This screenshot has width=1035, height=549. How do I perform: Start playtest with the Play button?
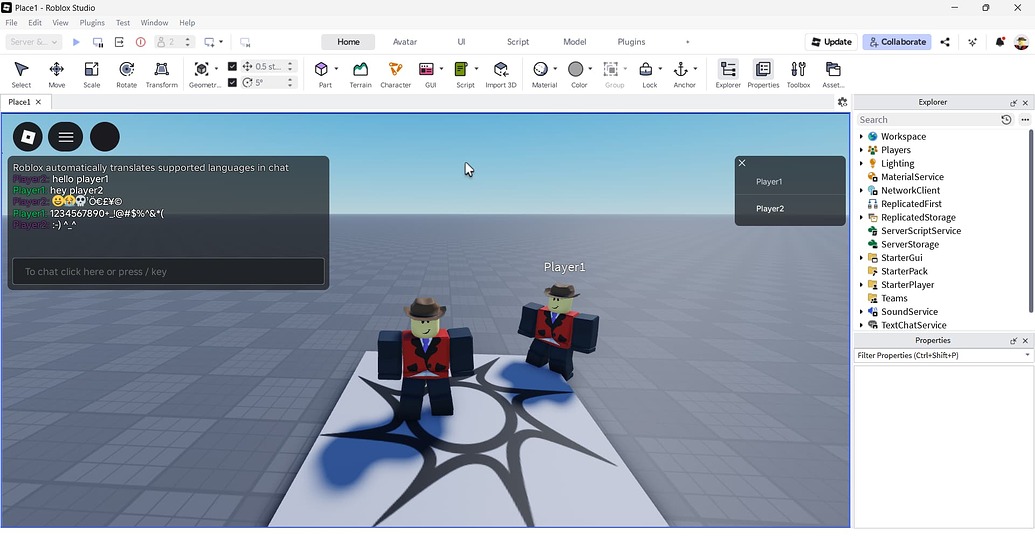(76, 42)
